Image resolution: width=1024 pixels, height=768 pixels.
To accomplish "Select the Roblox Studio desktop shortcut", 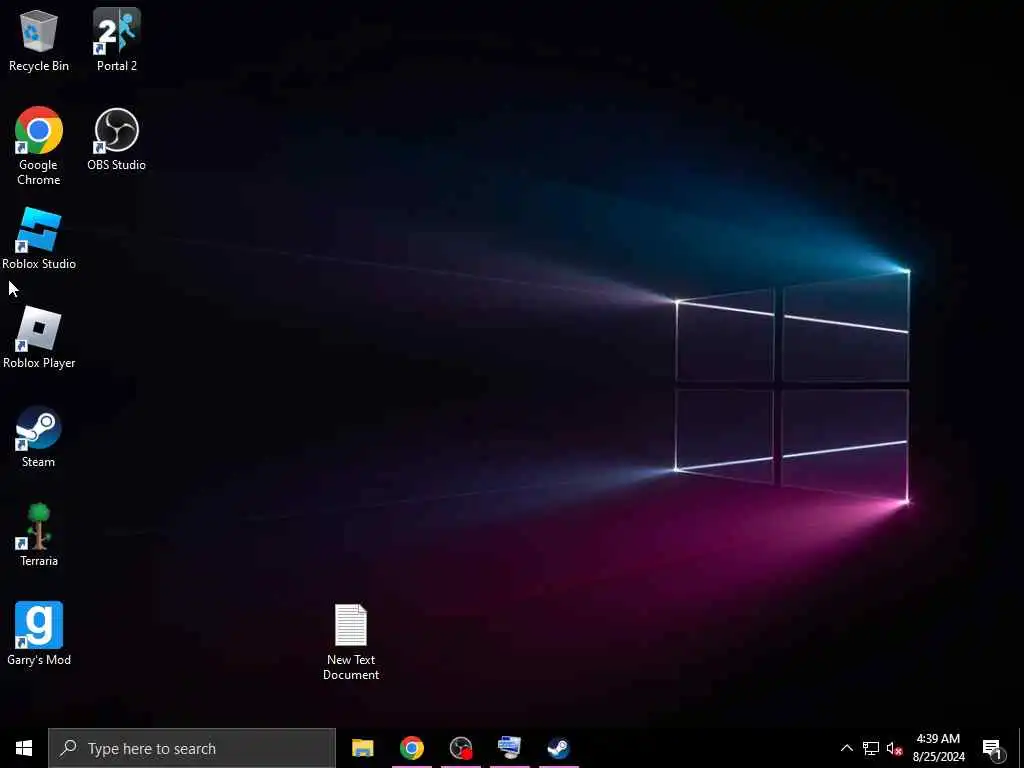I will pyautogui.click(x=39, y=239).
